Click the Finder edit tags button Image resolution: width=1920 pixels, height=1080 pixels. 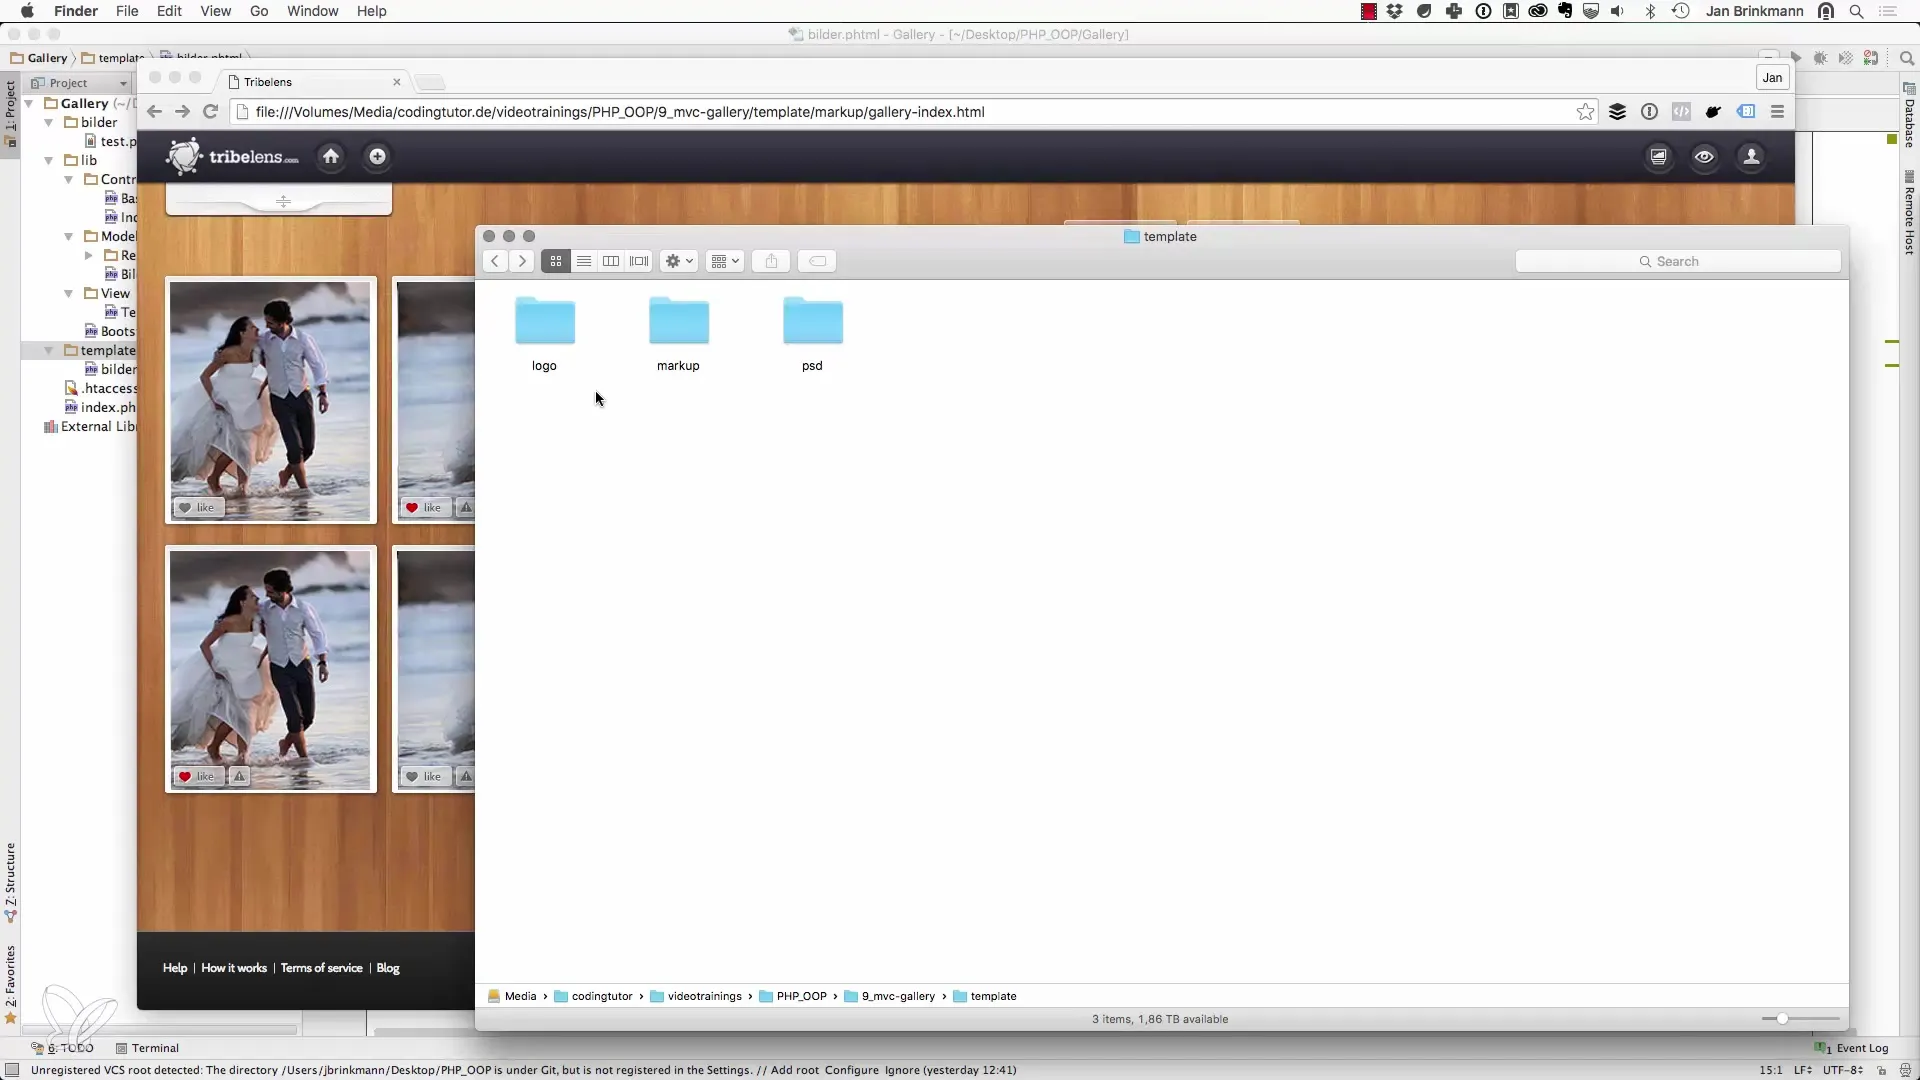[x=817, y=261]
